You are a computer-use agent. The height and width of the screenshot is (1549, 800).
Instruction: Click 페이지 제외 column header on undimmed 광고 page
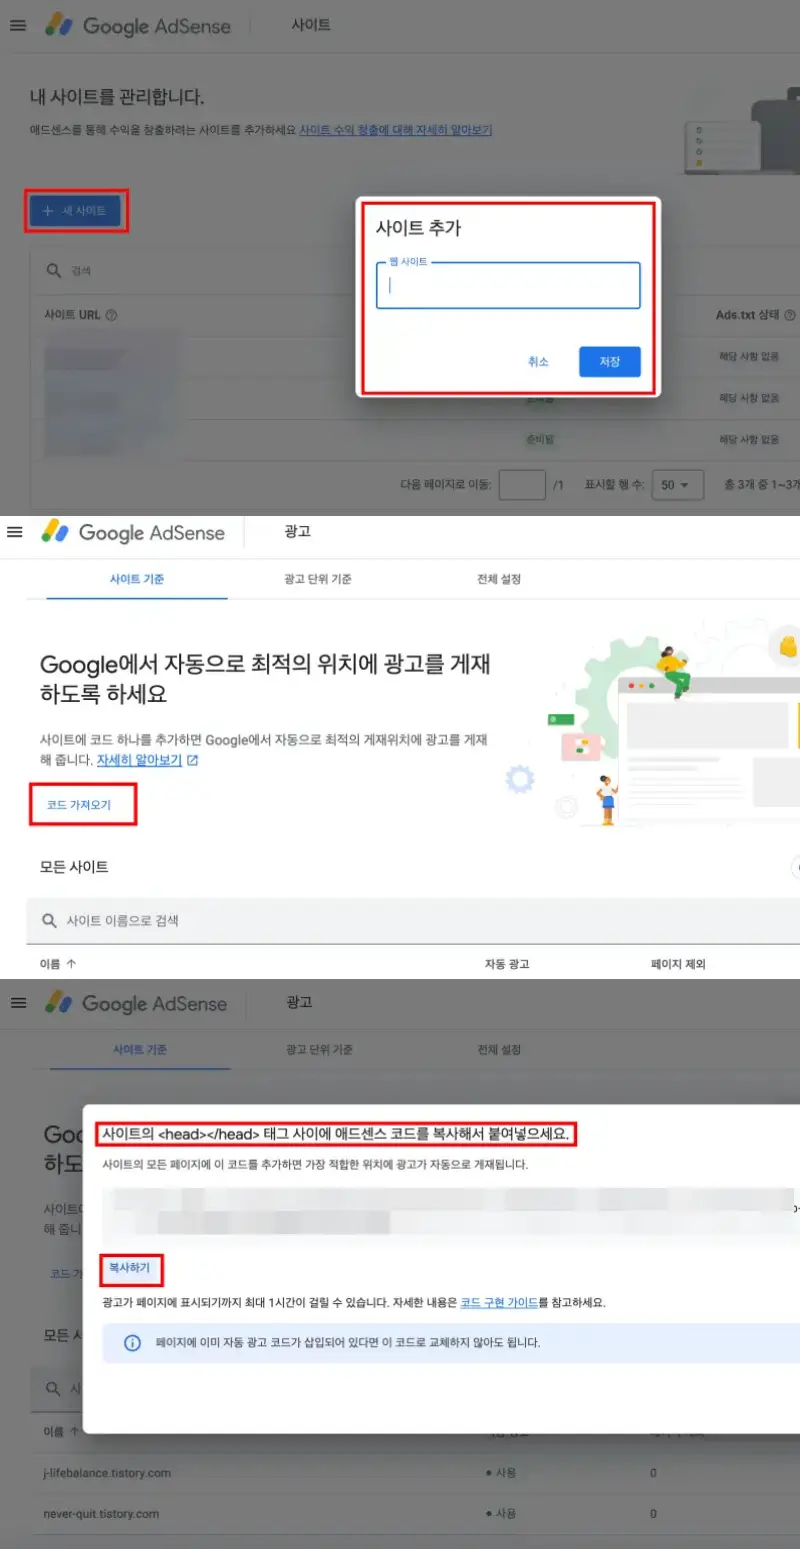678,963
